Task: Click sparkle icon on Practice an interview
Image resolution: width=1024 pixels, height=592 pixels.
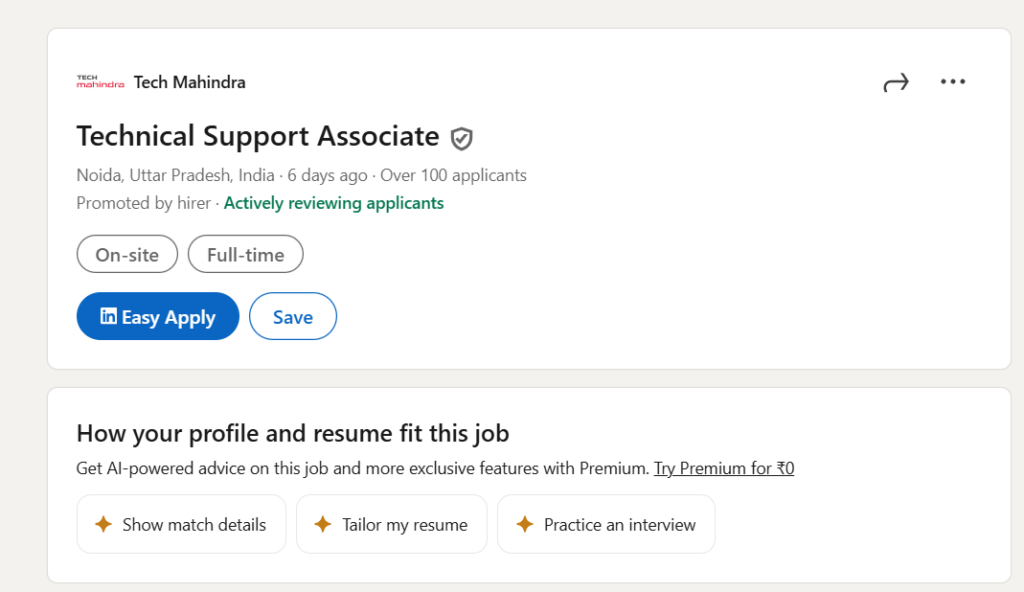Action: (523, 524)
